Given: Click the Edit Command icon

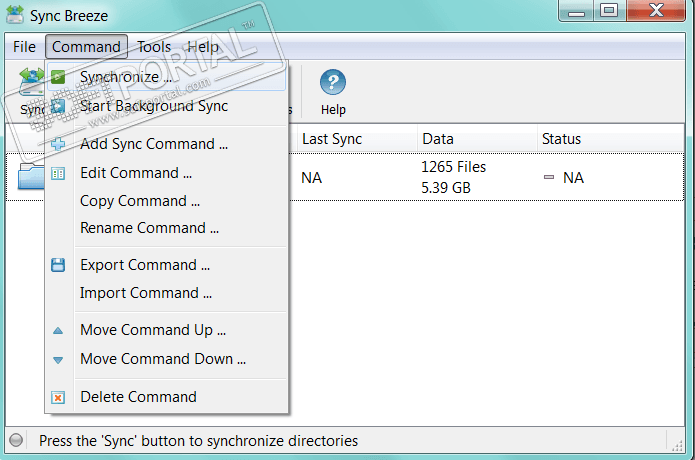Looking at the screenshot, I should click(x=59, y=173).
